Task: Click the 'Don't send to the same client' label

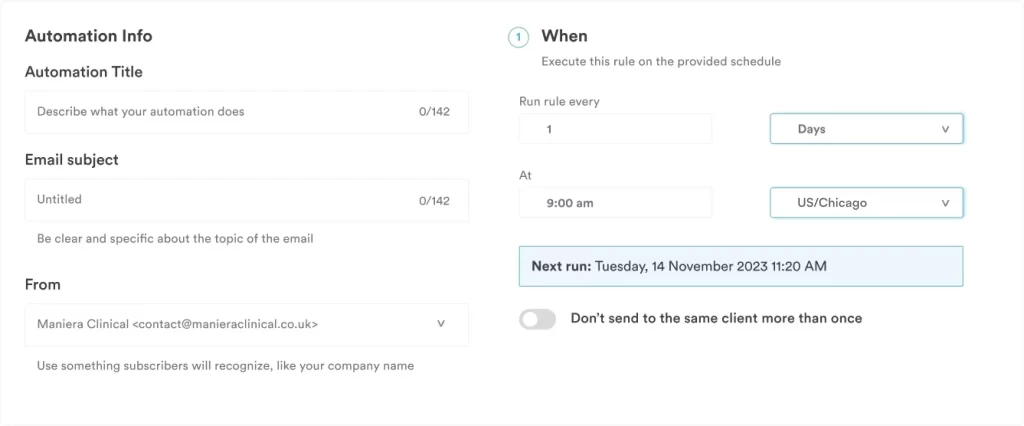Action: (x=716, y=318)
